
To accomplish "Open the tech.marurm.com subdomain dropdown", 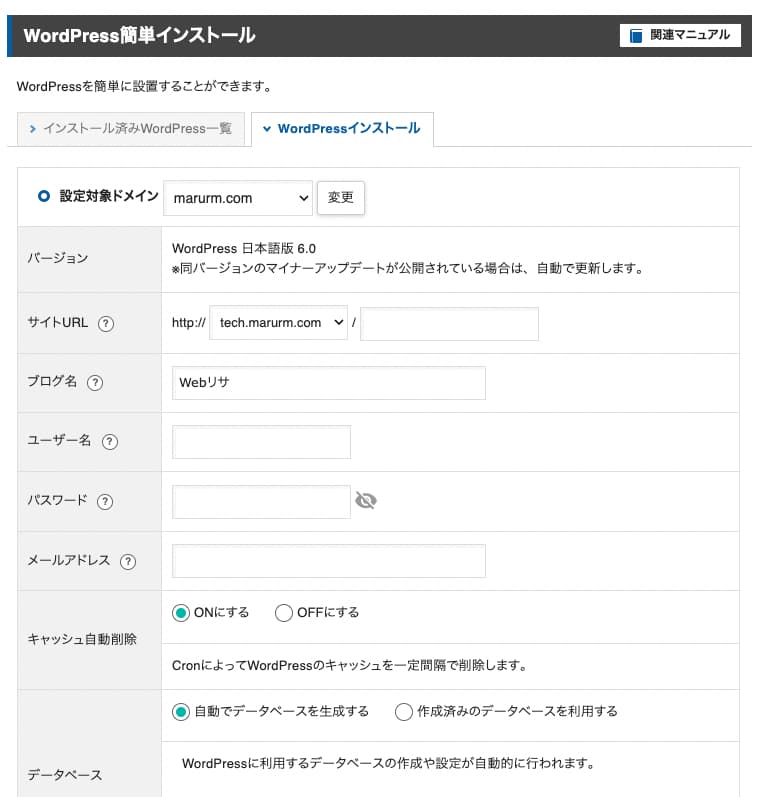I will [x=278, y=323].
